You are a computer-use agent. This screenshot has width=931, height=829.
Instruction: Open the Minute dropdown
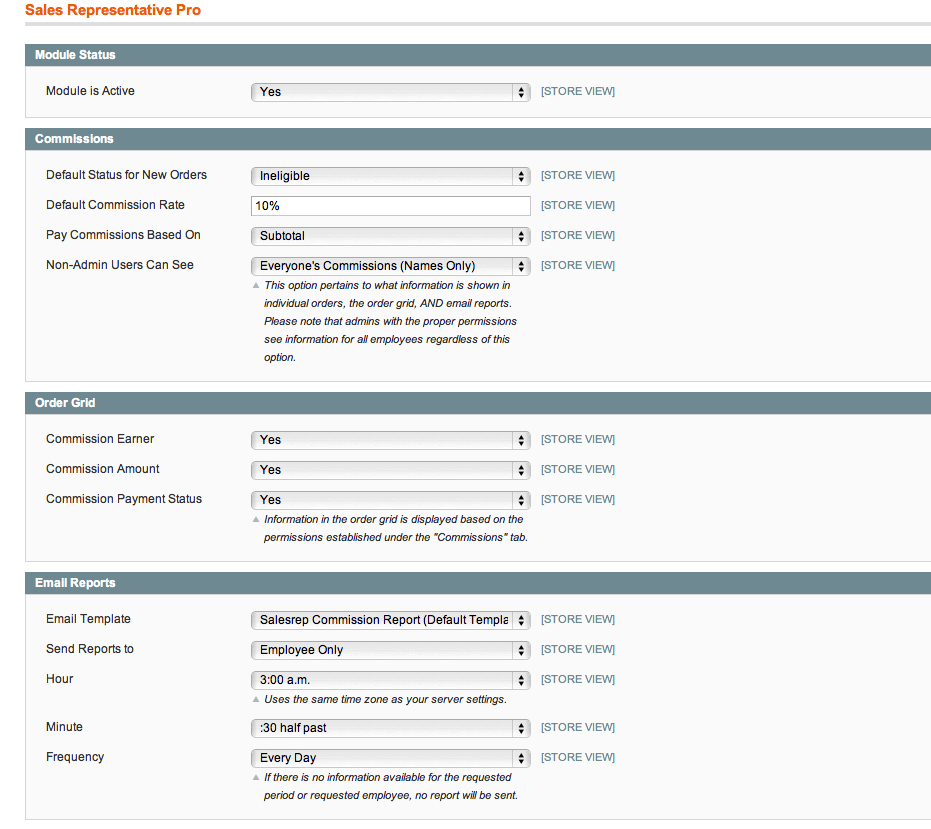click(390, 728)
